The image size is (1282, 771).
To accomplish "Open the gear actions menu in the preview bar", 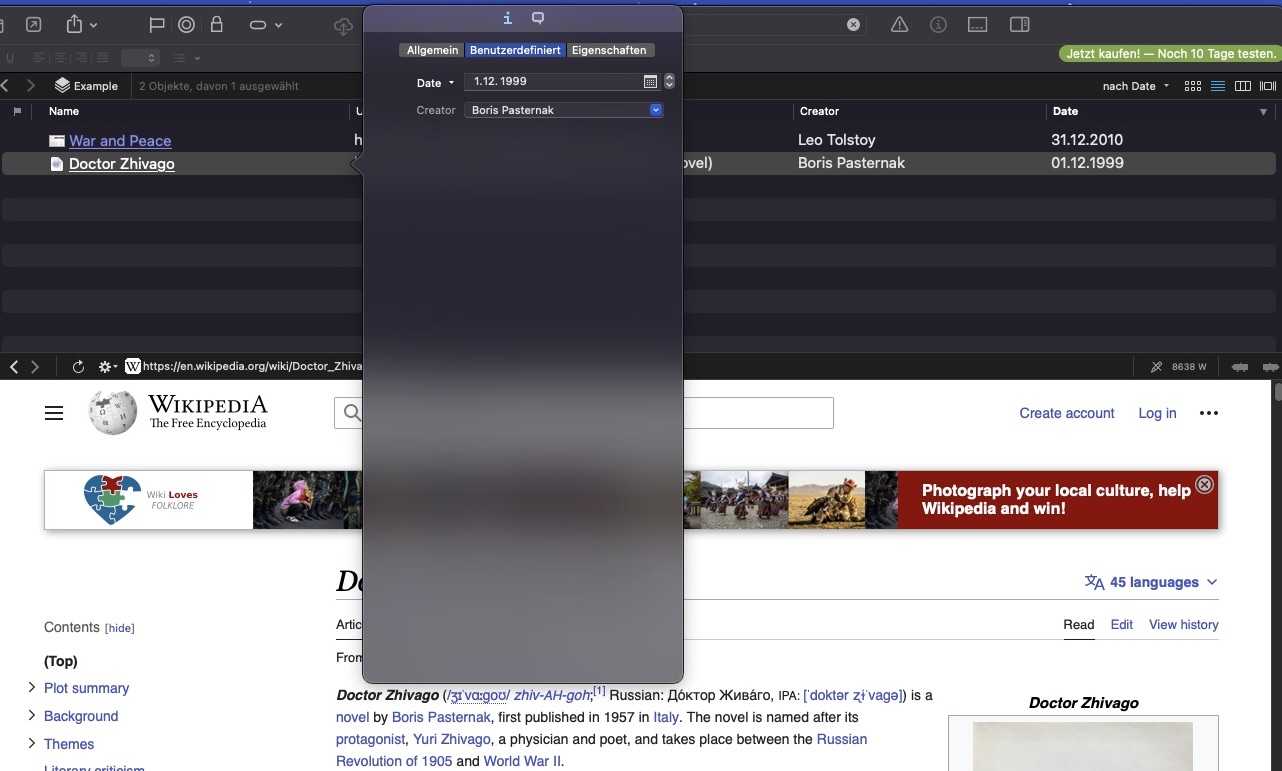I will [x=107, y=367].
